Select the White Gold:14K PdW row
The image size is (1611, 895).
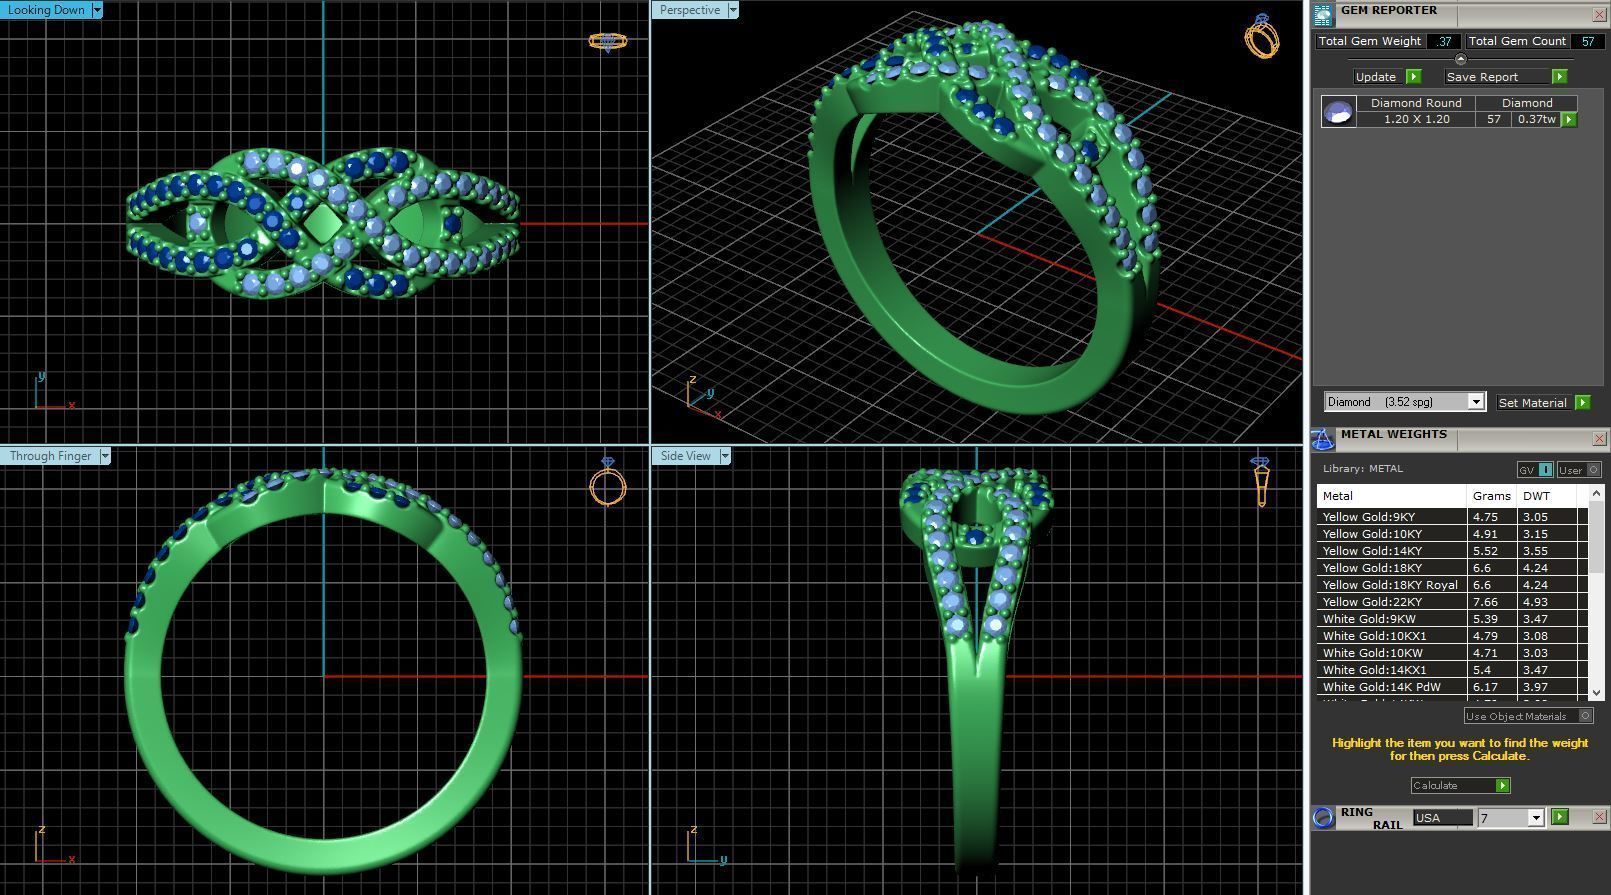[x=1452, y=687]
